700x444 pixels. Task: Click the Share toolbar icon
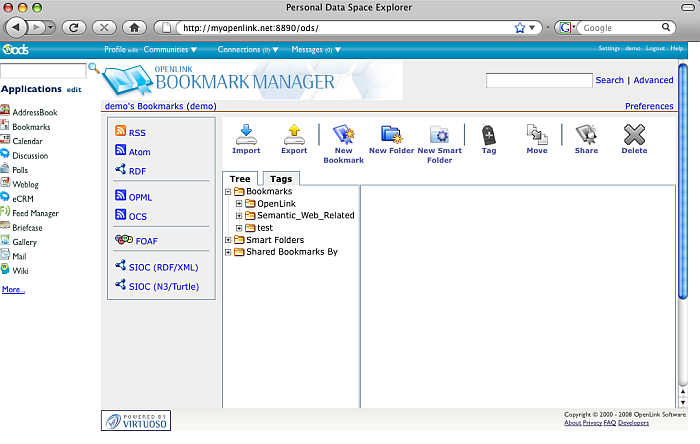pos(586,137)
